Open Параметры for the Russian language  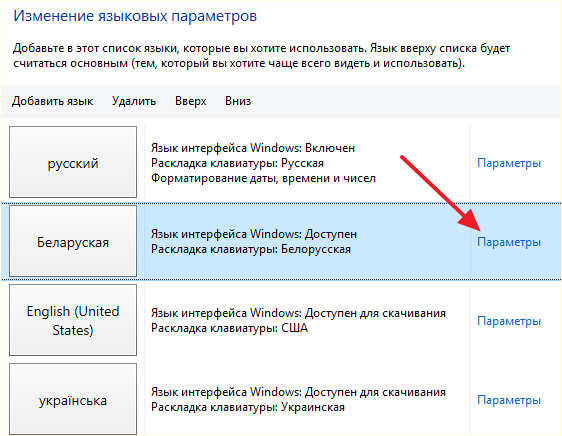pos(509,163)
